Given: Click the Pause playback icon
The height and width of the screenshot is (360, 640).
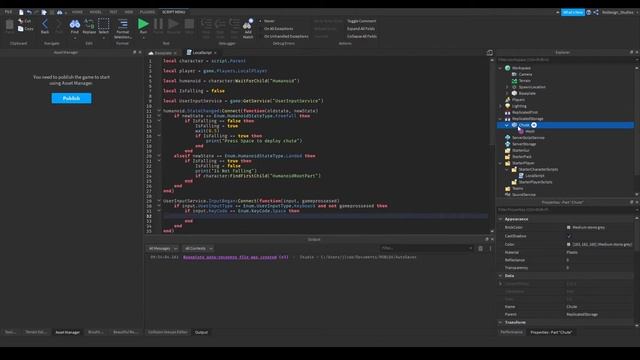Looking at the screenshot, I should point(158,24).
